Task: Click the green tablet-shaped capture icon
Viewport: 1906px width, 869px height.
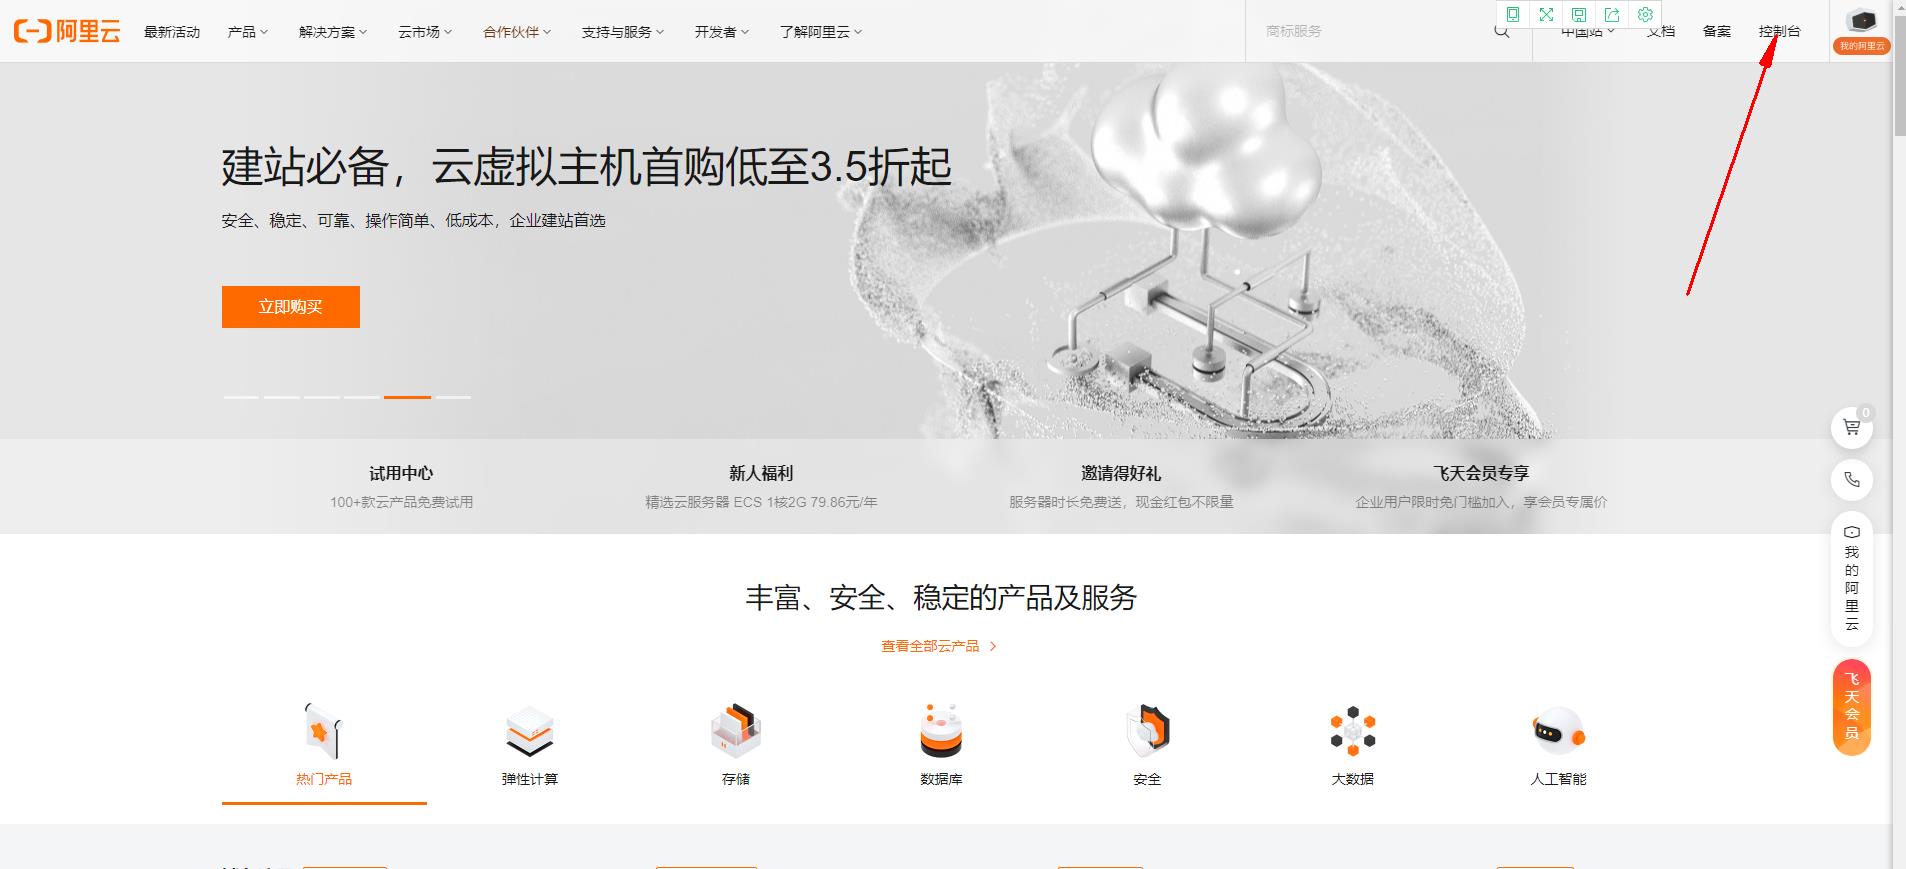Action: 1513,14
